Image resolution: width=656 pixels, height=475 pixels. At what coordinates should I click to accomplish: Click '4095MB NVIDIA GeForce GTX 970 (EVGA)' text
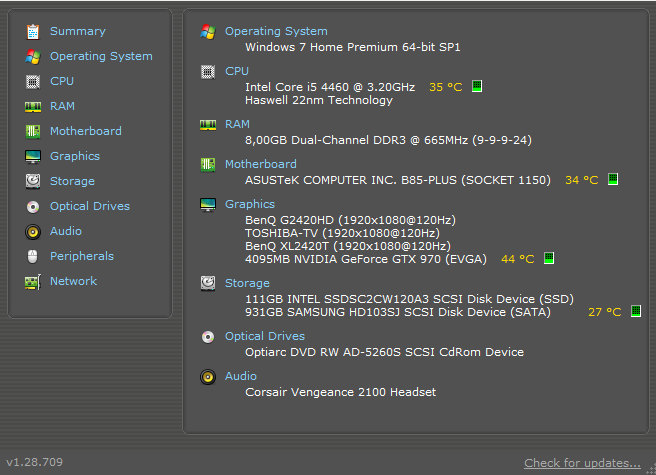pos(366,259)
